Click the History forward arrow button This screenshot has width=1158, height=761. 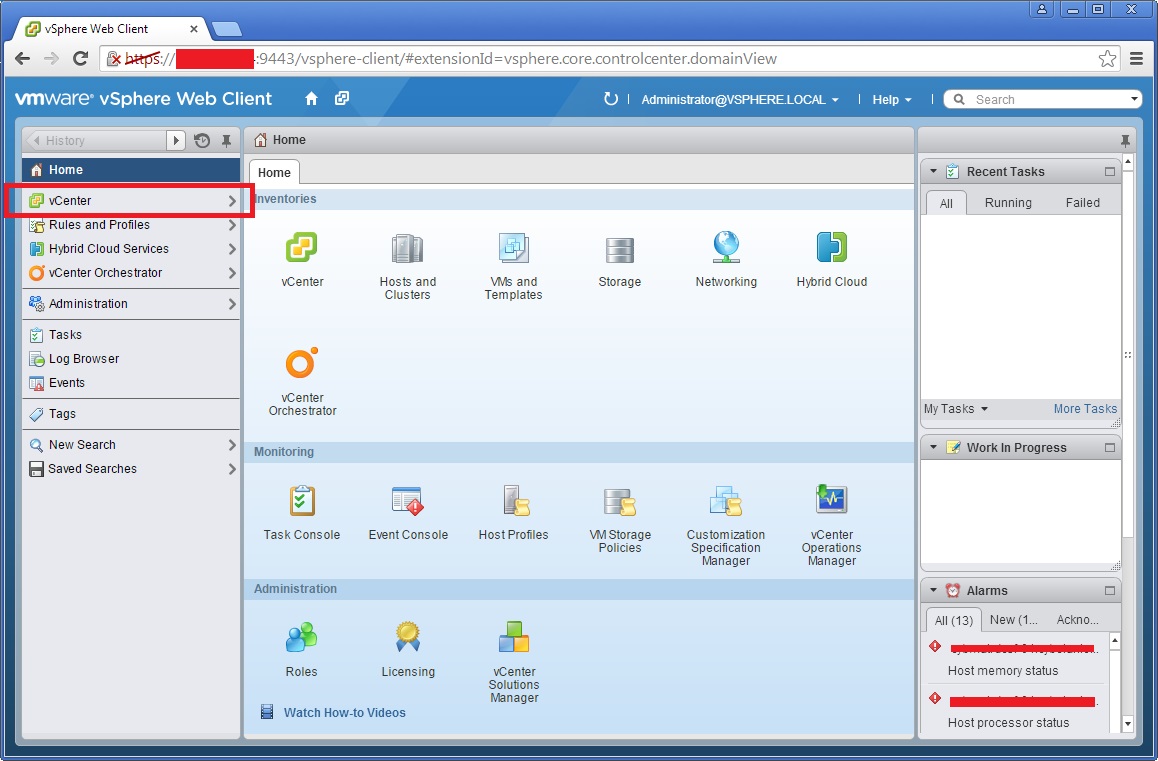tap(176, 140)
